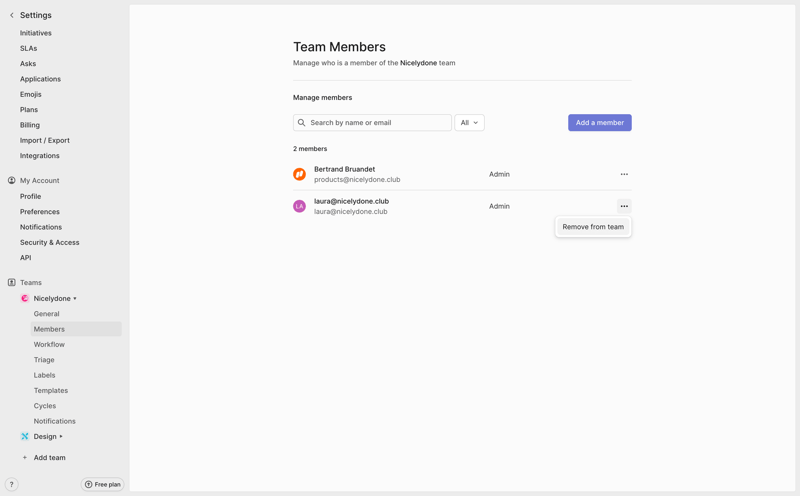Click the Free plan upgrade badge

click(x=103, y=484)
